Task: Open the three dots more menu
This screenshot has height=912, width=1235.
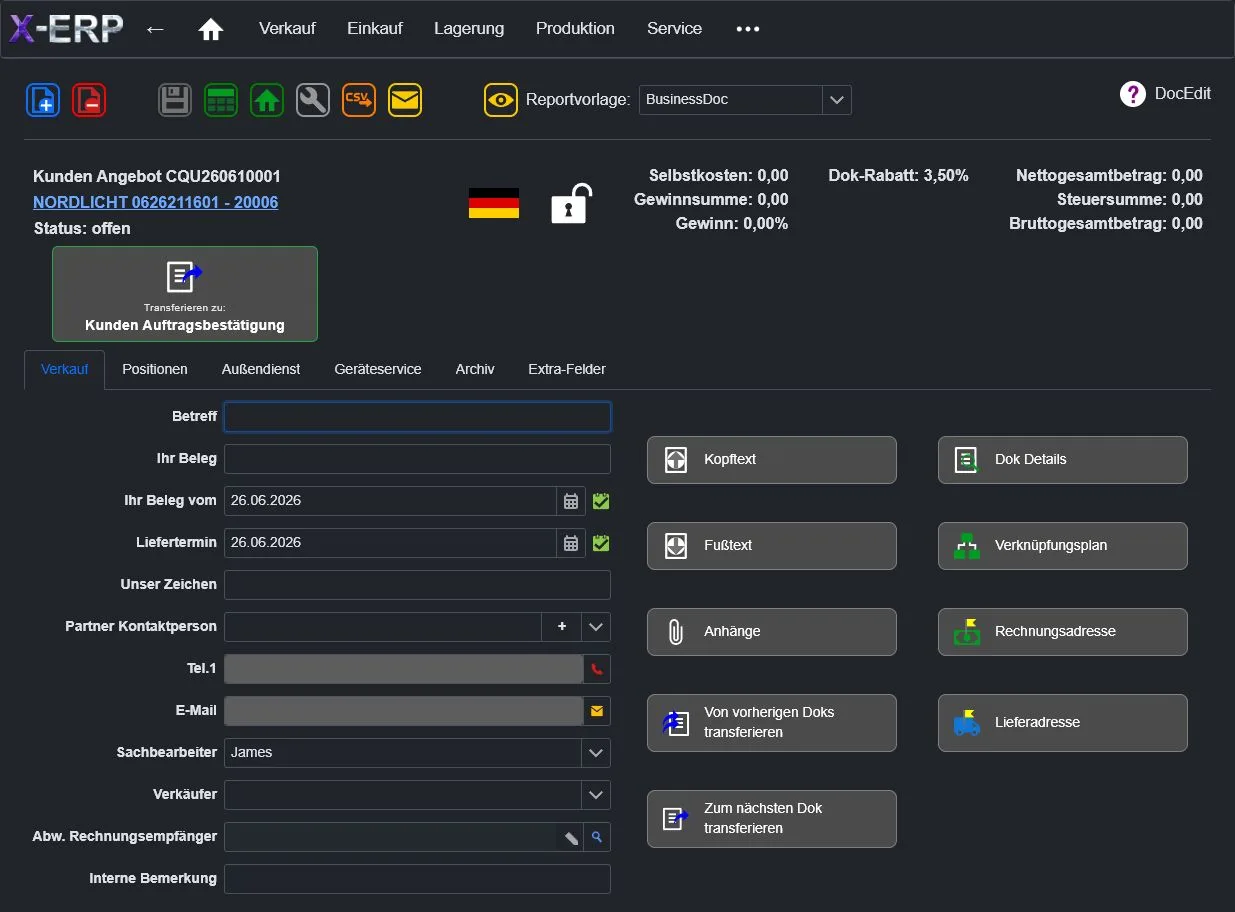Action: (x=748, y=29)
